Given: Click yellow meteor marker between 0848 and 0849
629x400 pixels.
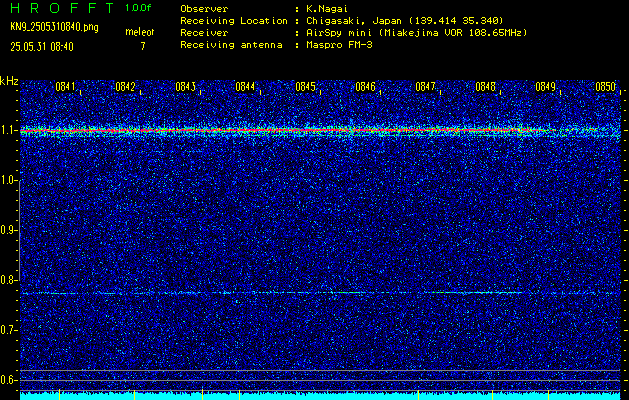Looking at the screenshot, I should 548,394.
